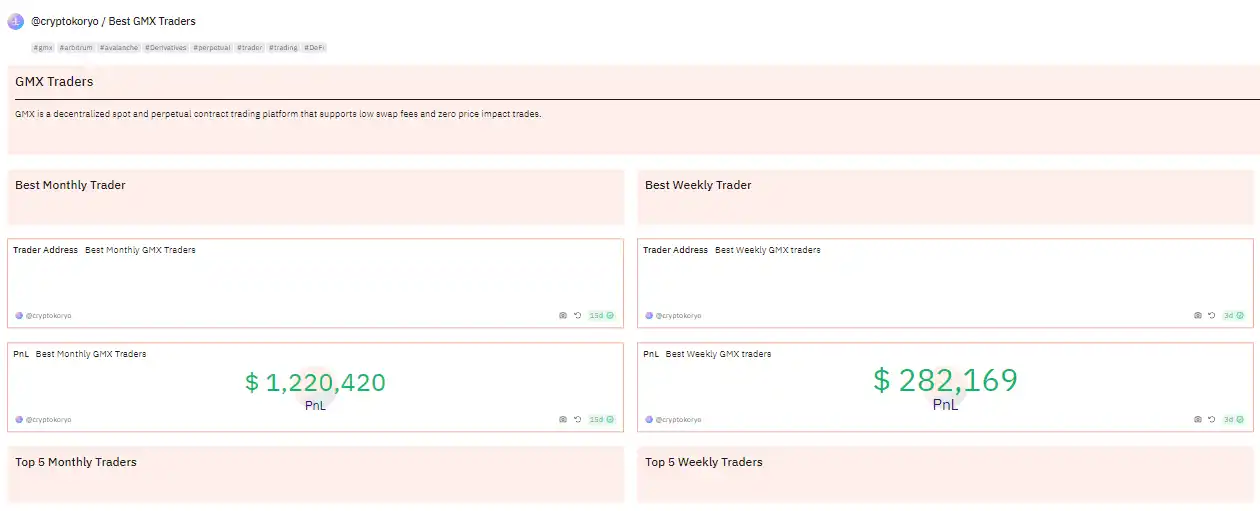This screenshot has height=511, width=1260.
Task: Capture camera icon on monthly PnL widget
Action: click(x=563, y=419)
